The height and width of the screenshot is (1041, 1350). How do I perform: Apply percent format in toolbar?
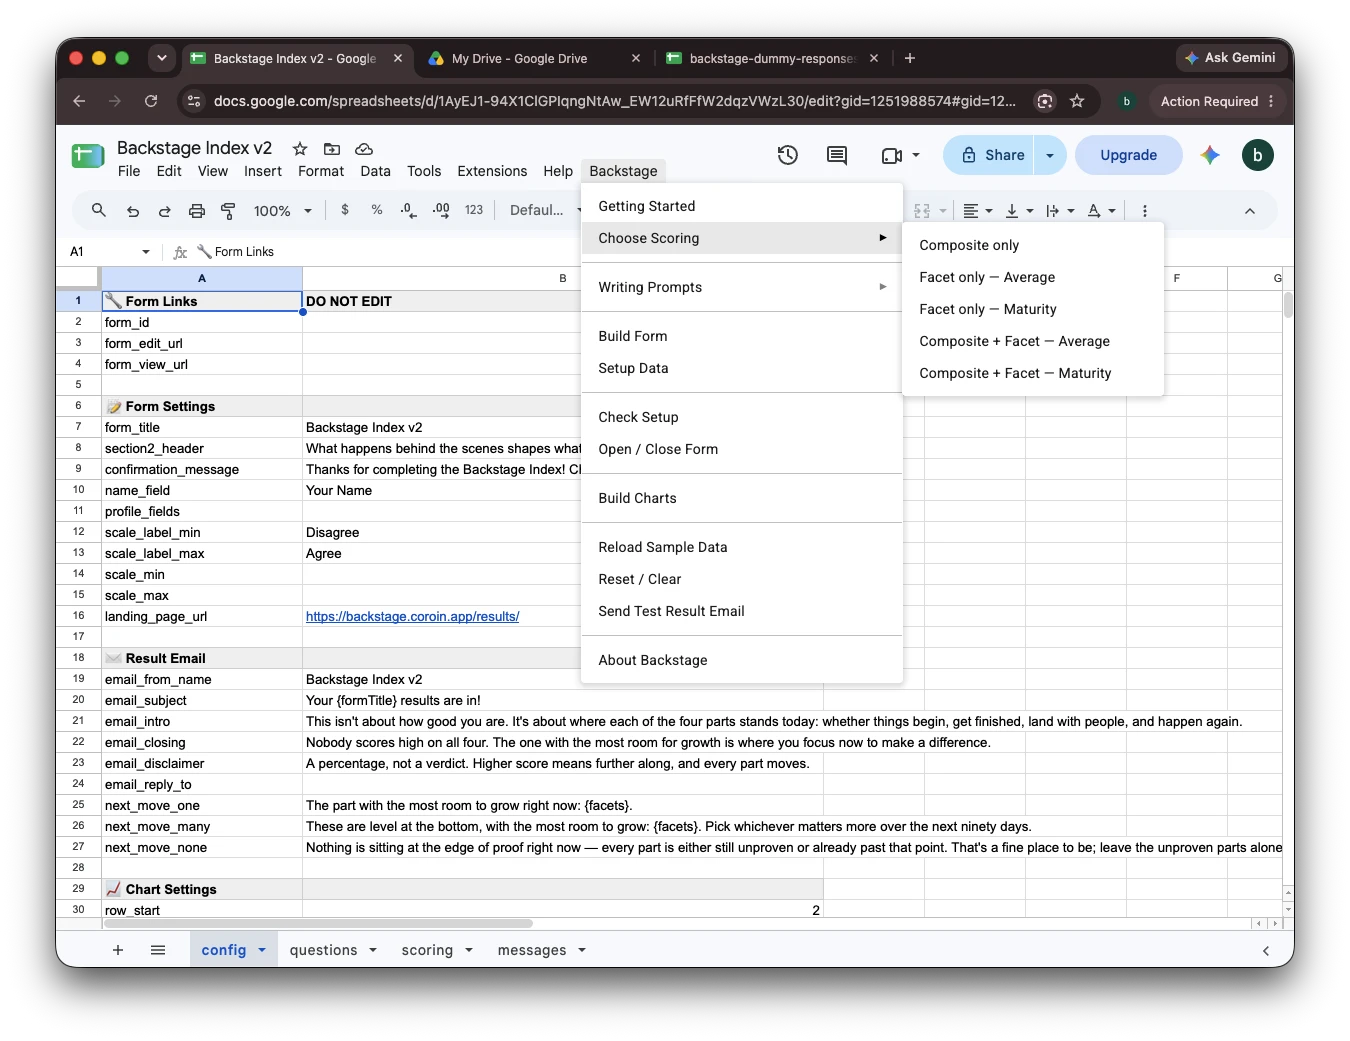click(x=377, y=210)
